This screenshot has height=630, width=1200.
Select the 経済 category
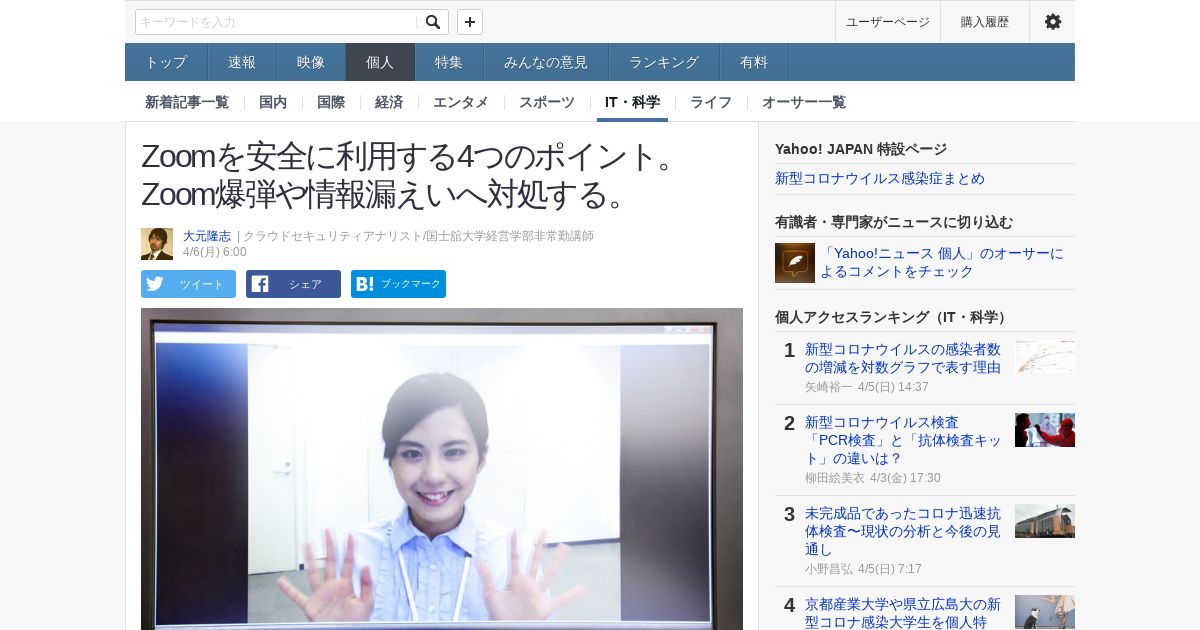389,102
